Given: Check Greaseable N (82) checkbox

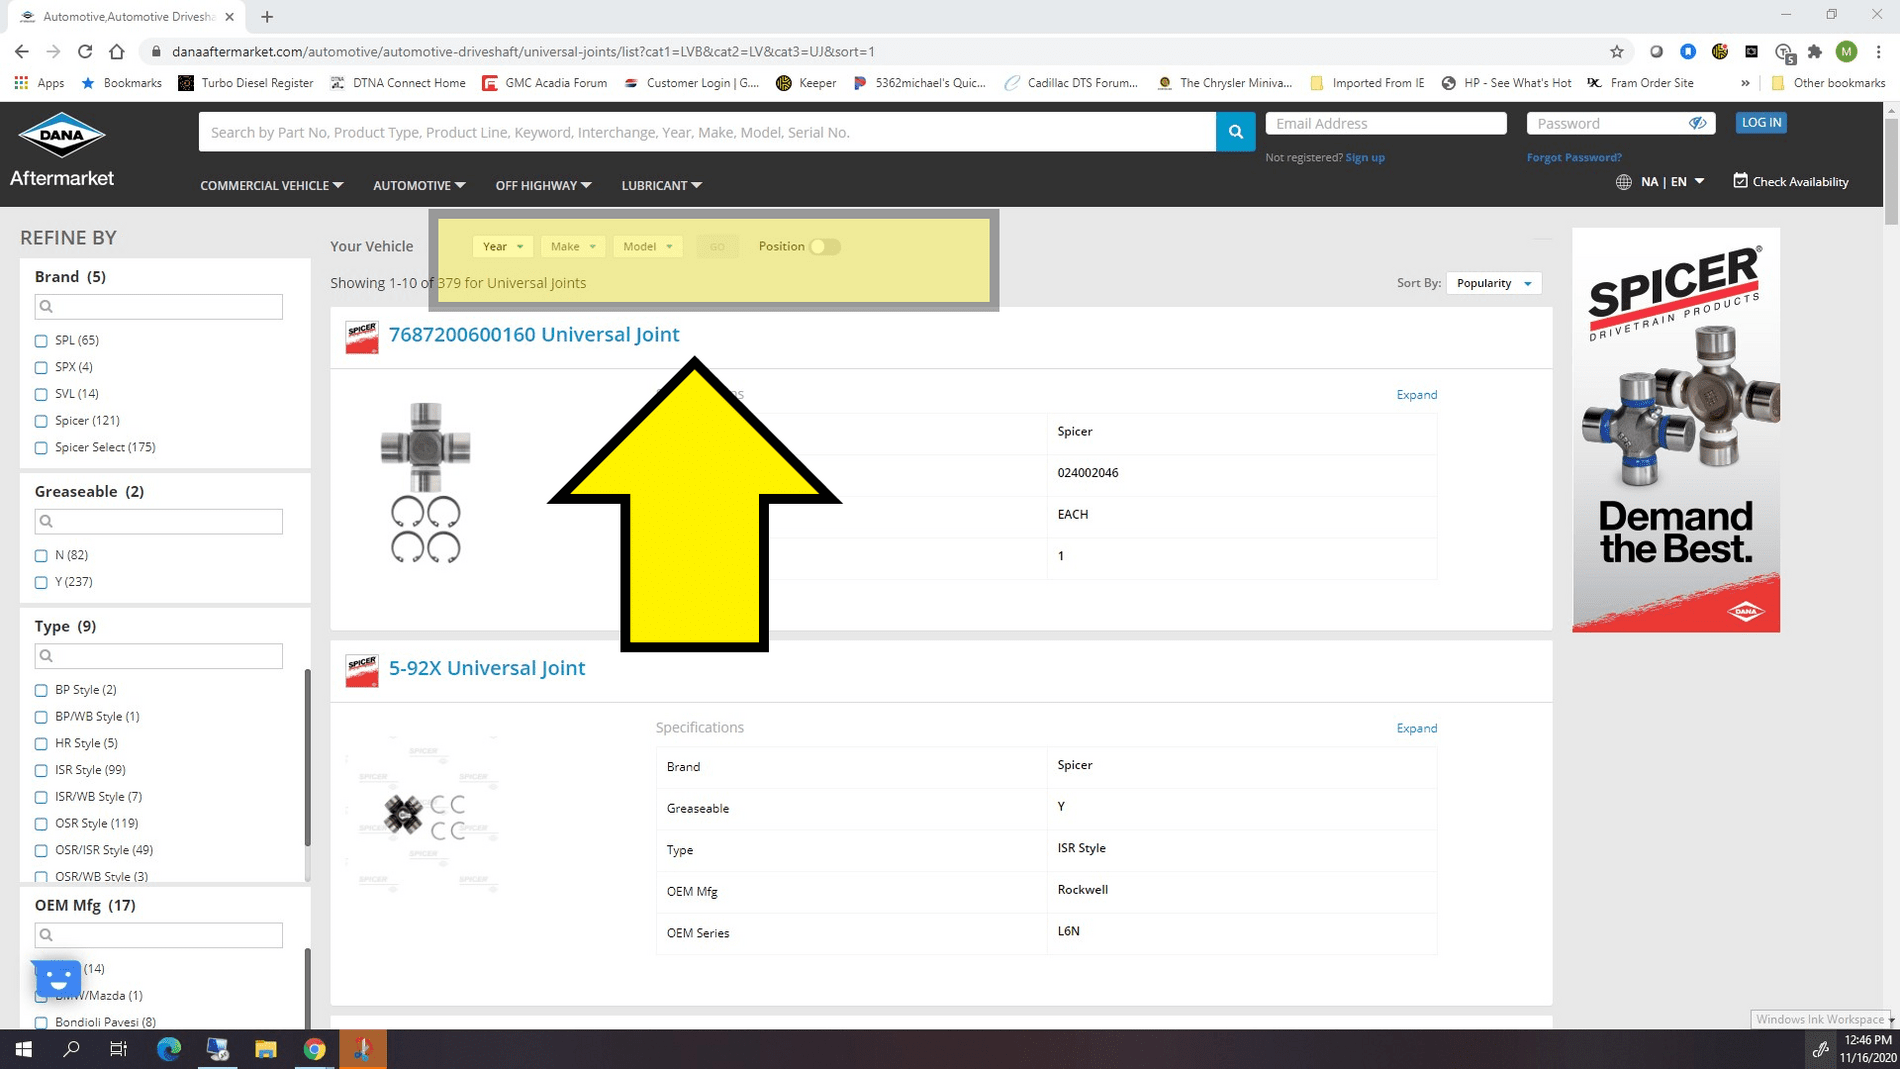Looking at the screenshot, I should (x=41, y=555).
